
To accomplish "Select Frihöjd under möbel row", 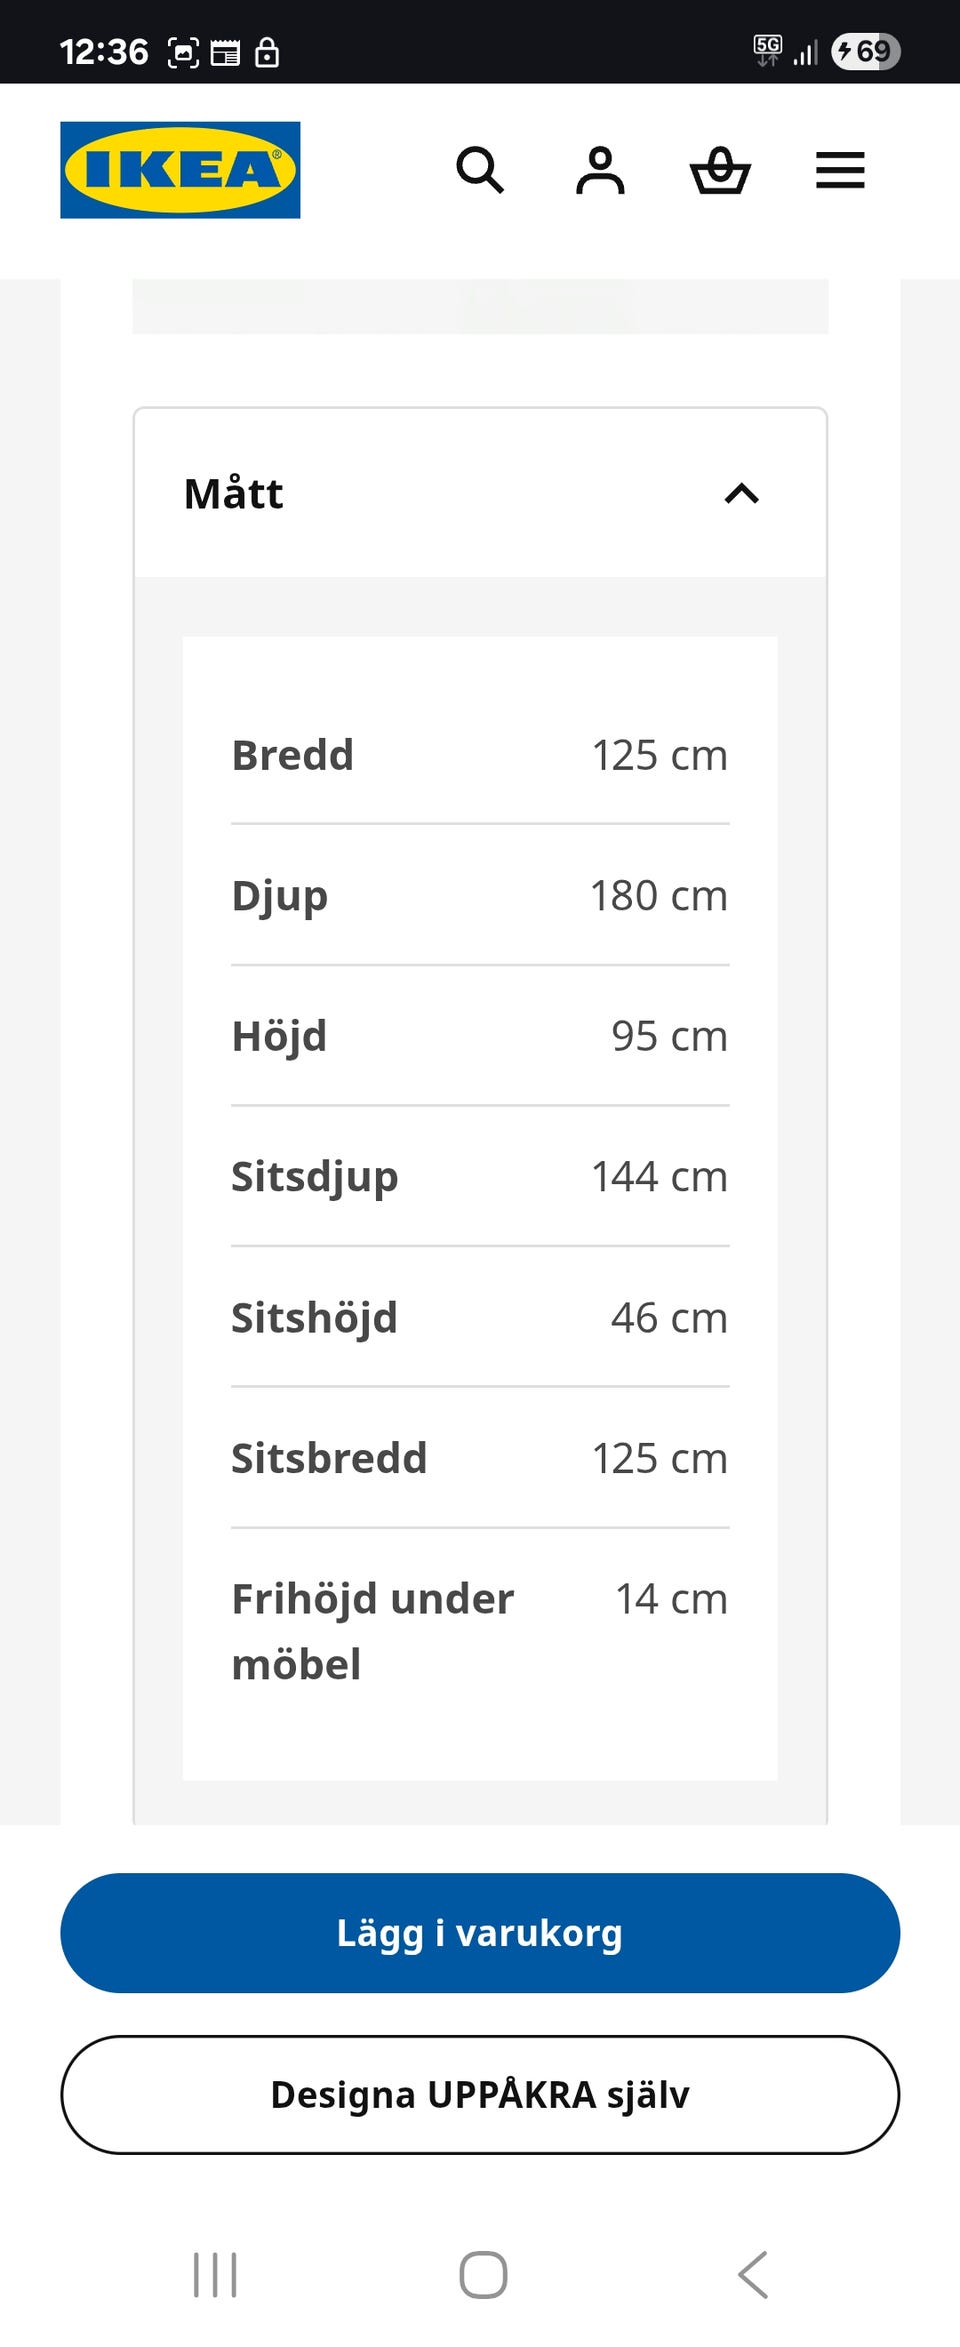I will coord(480,1631).
